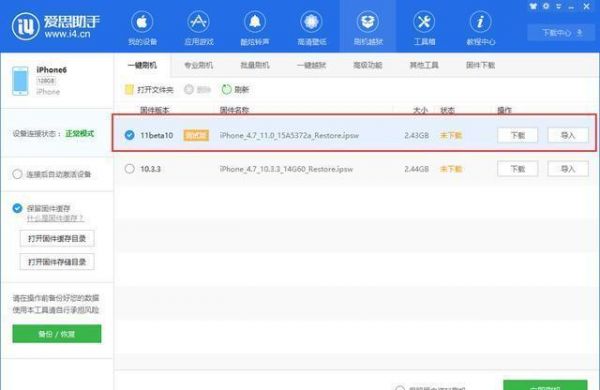Click 导入 for the 10.3.3 firmware
Viewport: 600px width, 390px height.
(568, 169)
